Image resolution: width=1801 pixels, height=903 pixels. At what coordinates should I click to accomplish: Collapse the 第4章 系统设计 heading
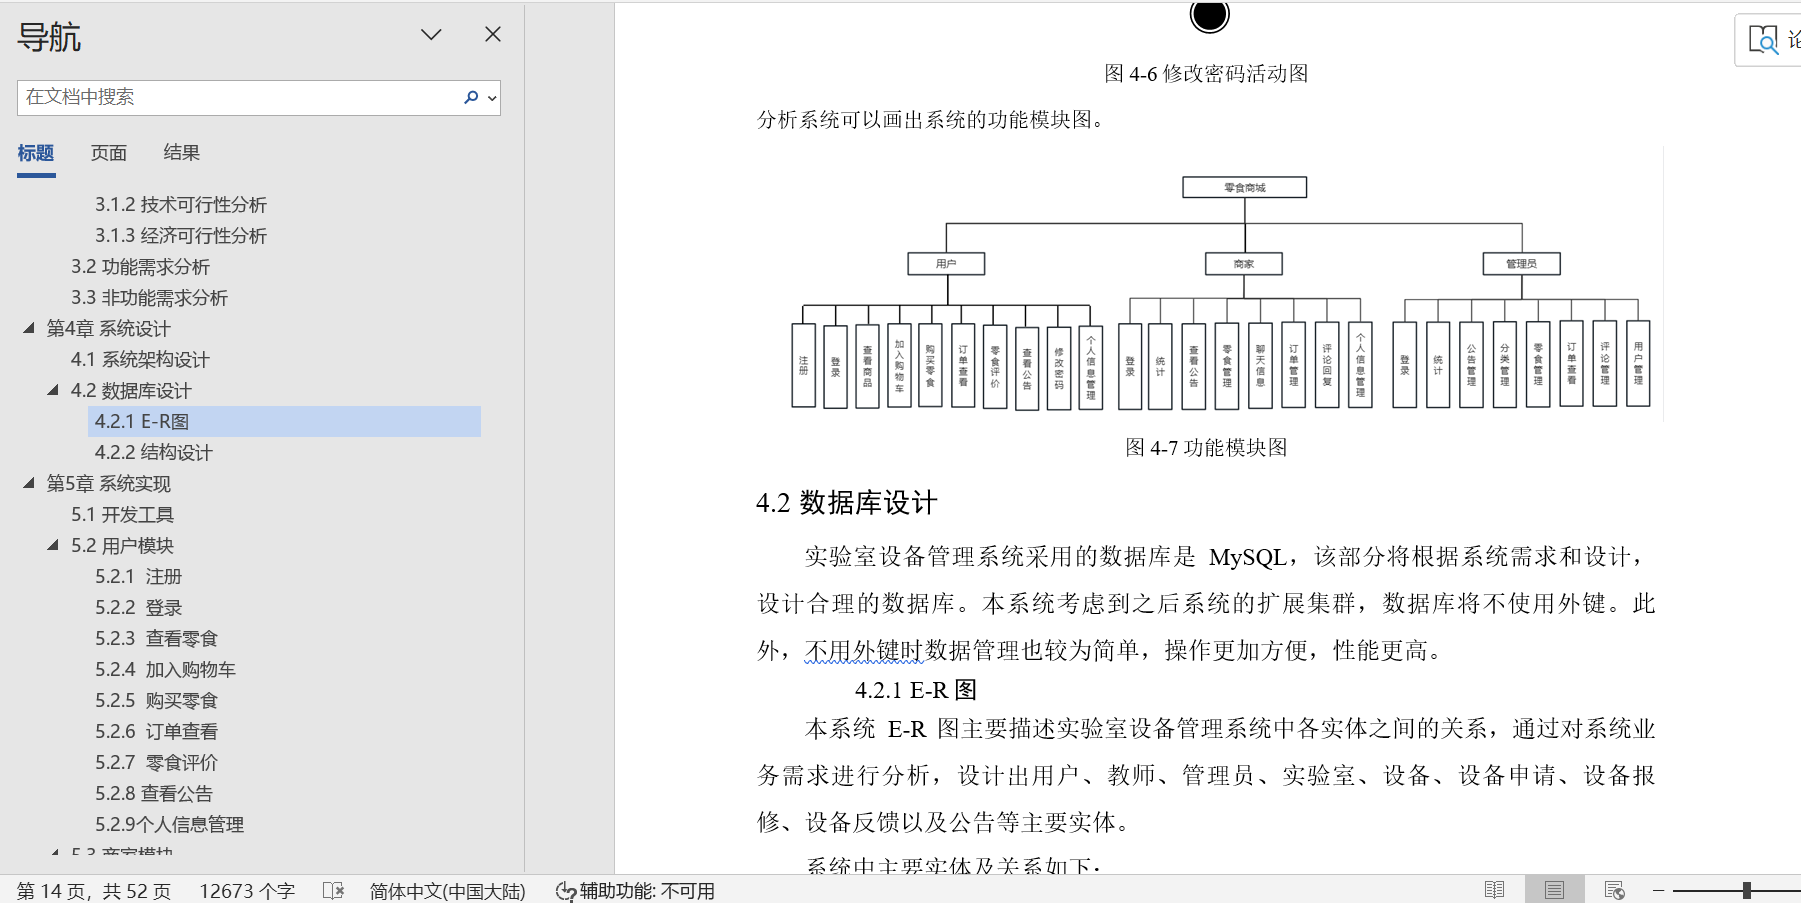tap(29, 328)
